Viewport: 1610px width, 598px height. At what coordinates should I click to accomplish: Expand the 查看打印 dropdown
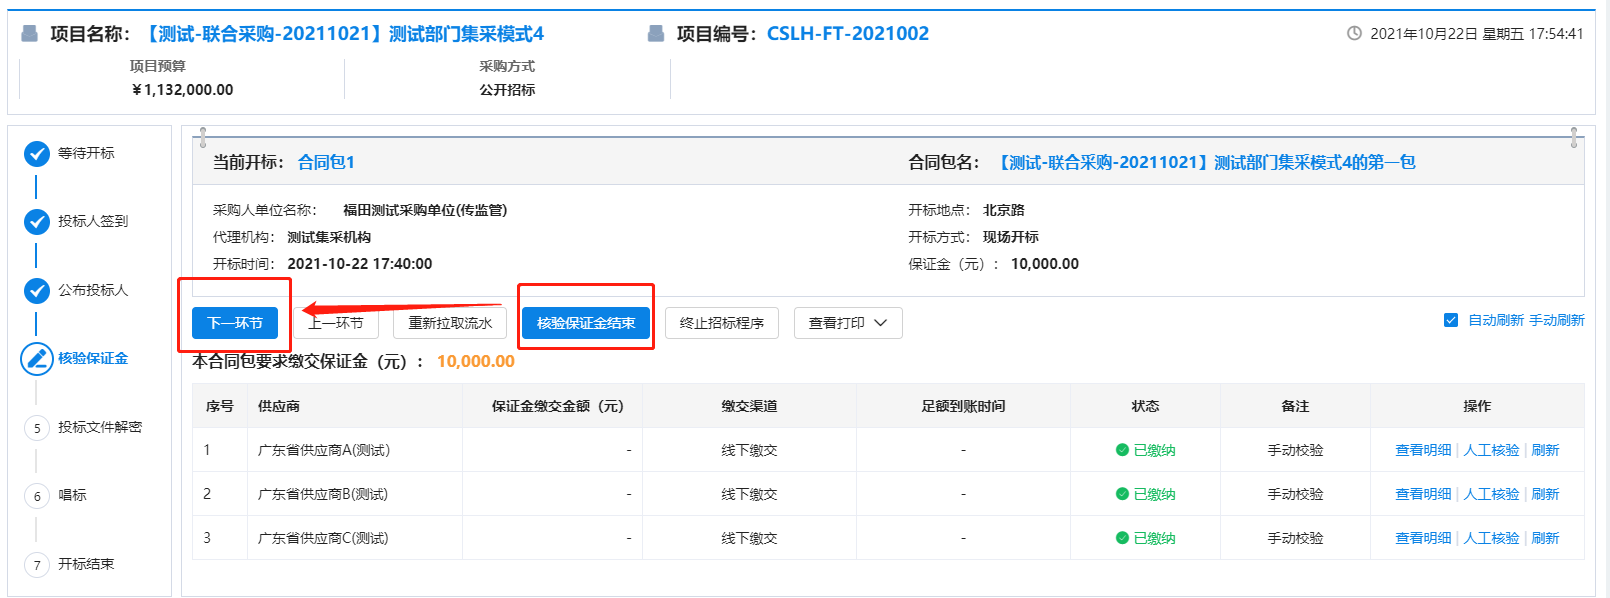click(x=847, y=323)
